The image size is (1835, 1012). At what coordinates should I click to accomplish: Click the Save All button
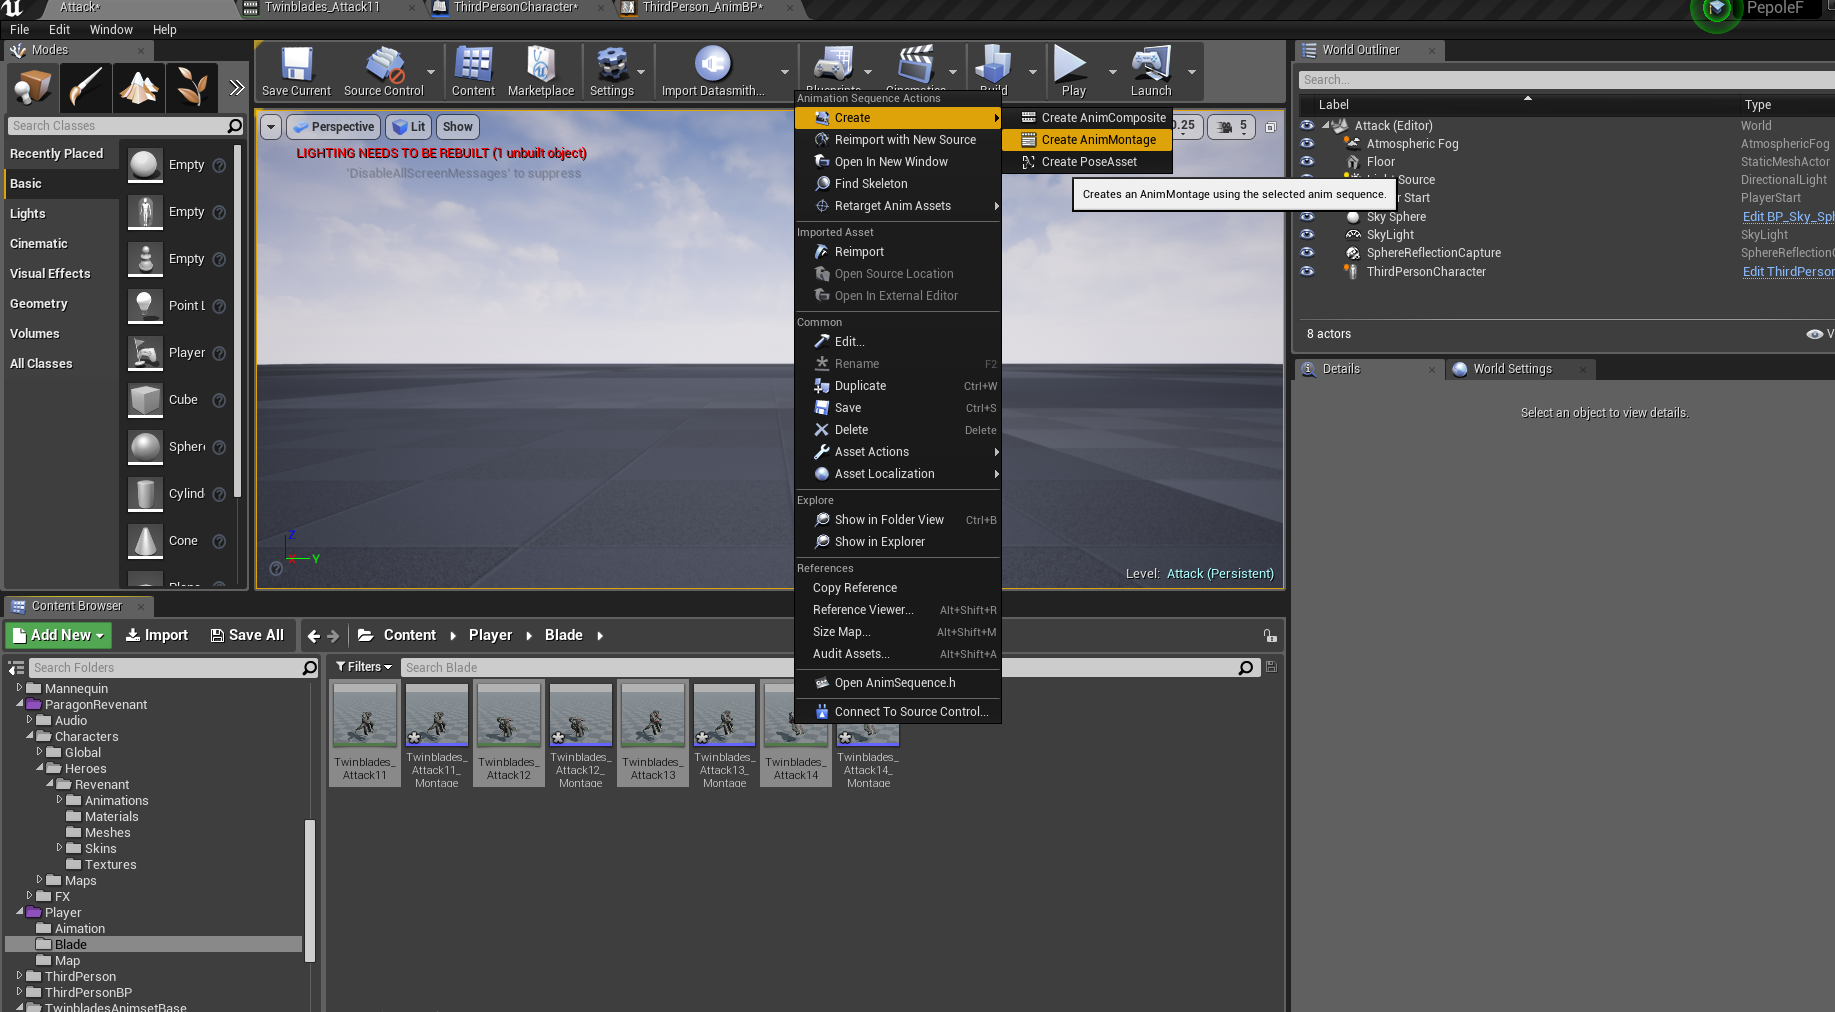[247, 635]
